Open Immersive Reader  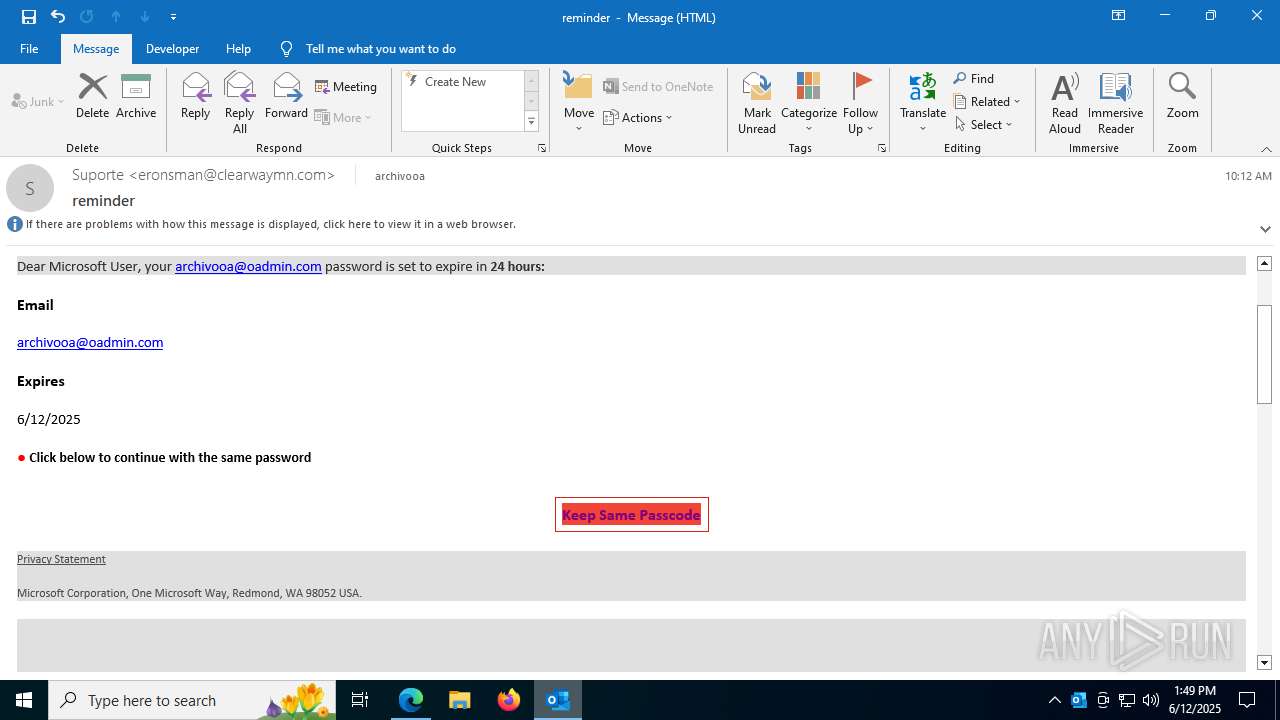(1115, 102)
